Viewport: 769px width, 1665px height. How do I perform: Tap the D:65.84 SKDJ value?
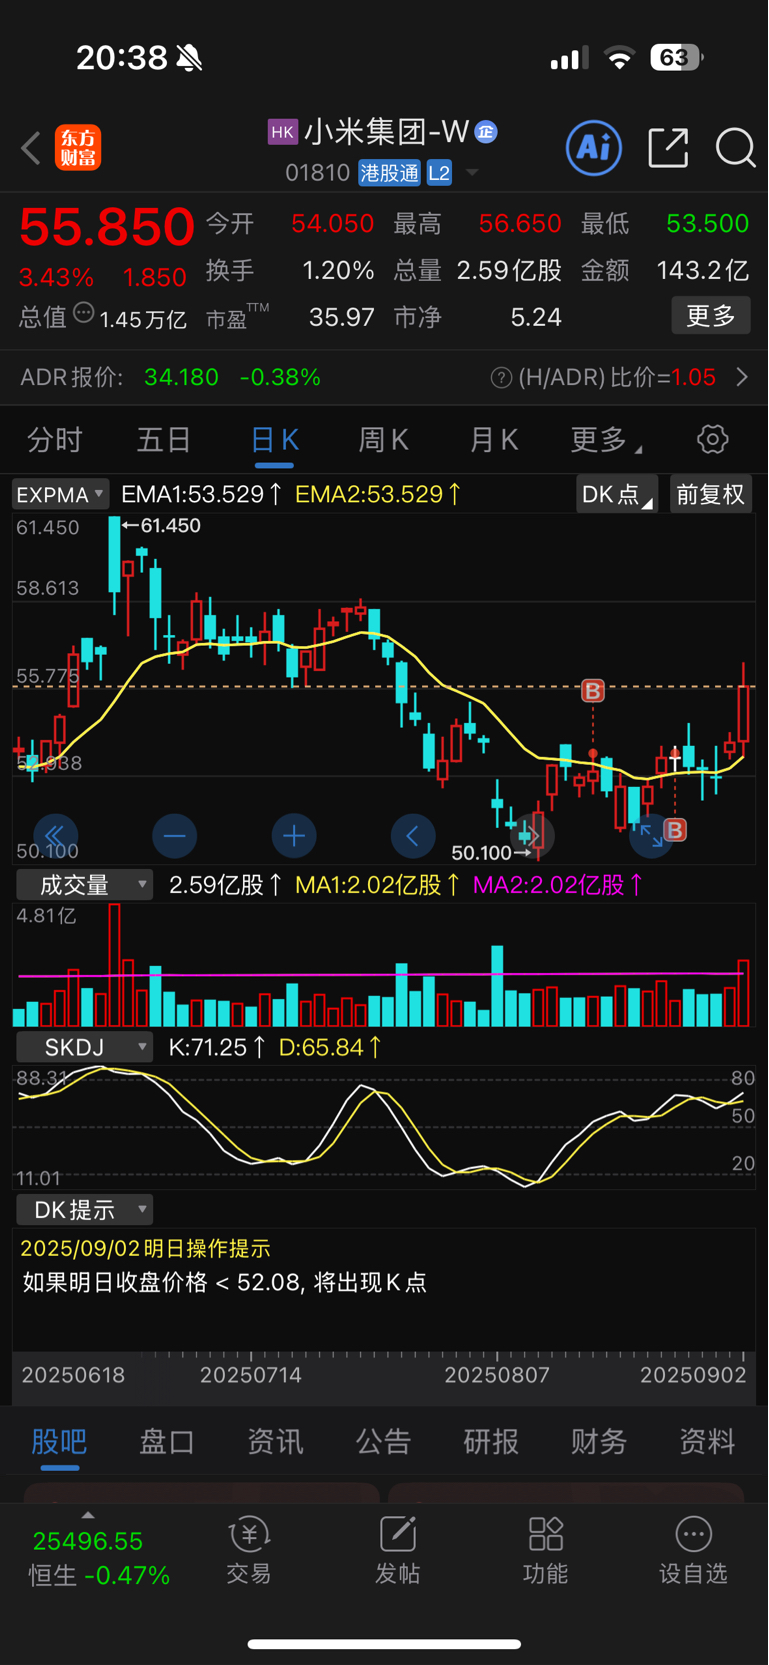point(330,1047)
